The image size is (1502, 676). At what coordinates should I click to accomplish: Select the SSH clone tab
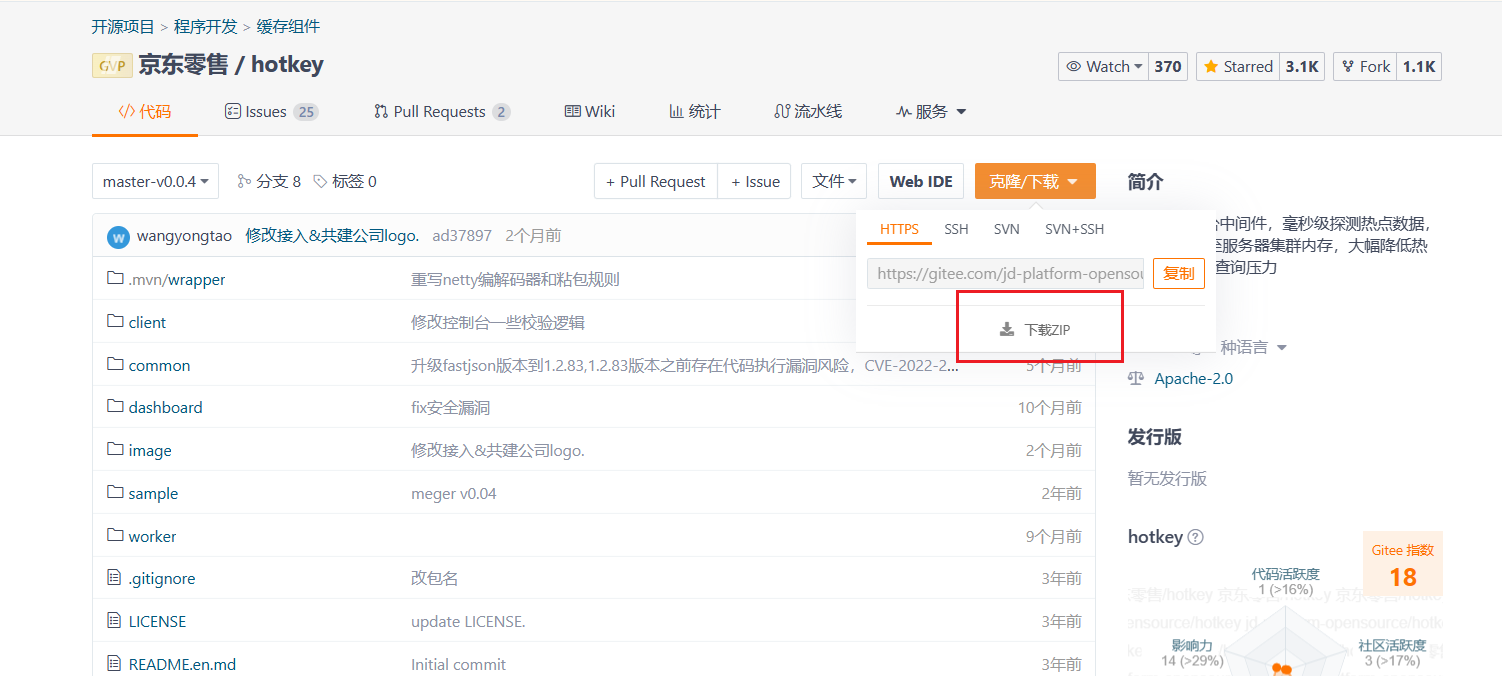[x=956, y=229]
